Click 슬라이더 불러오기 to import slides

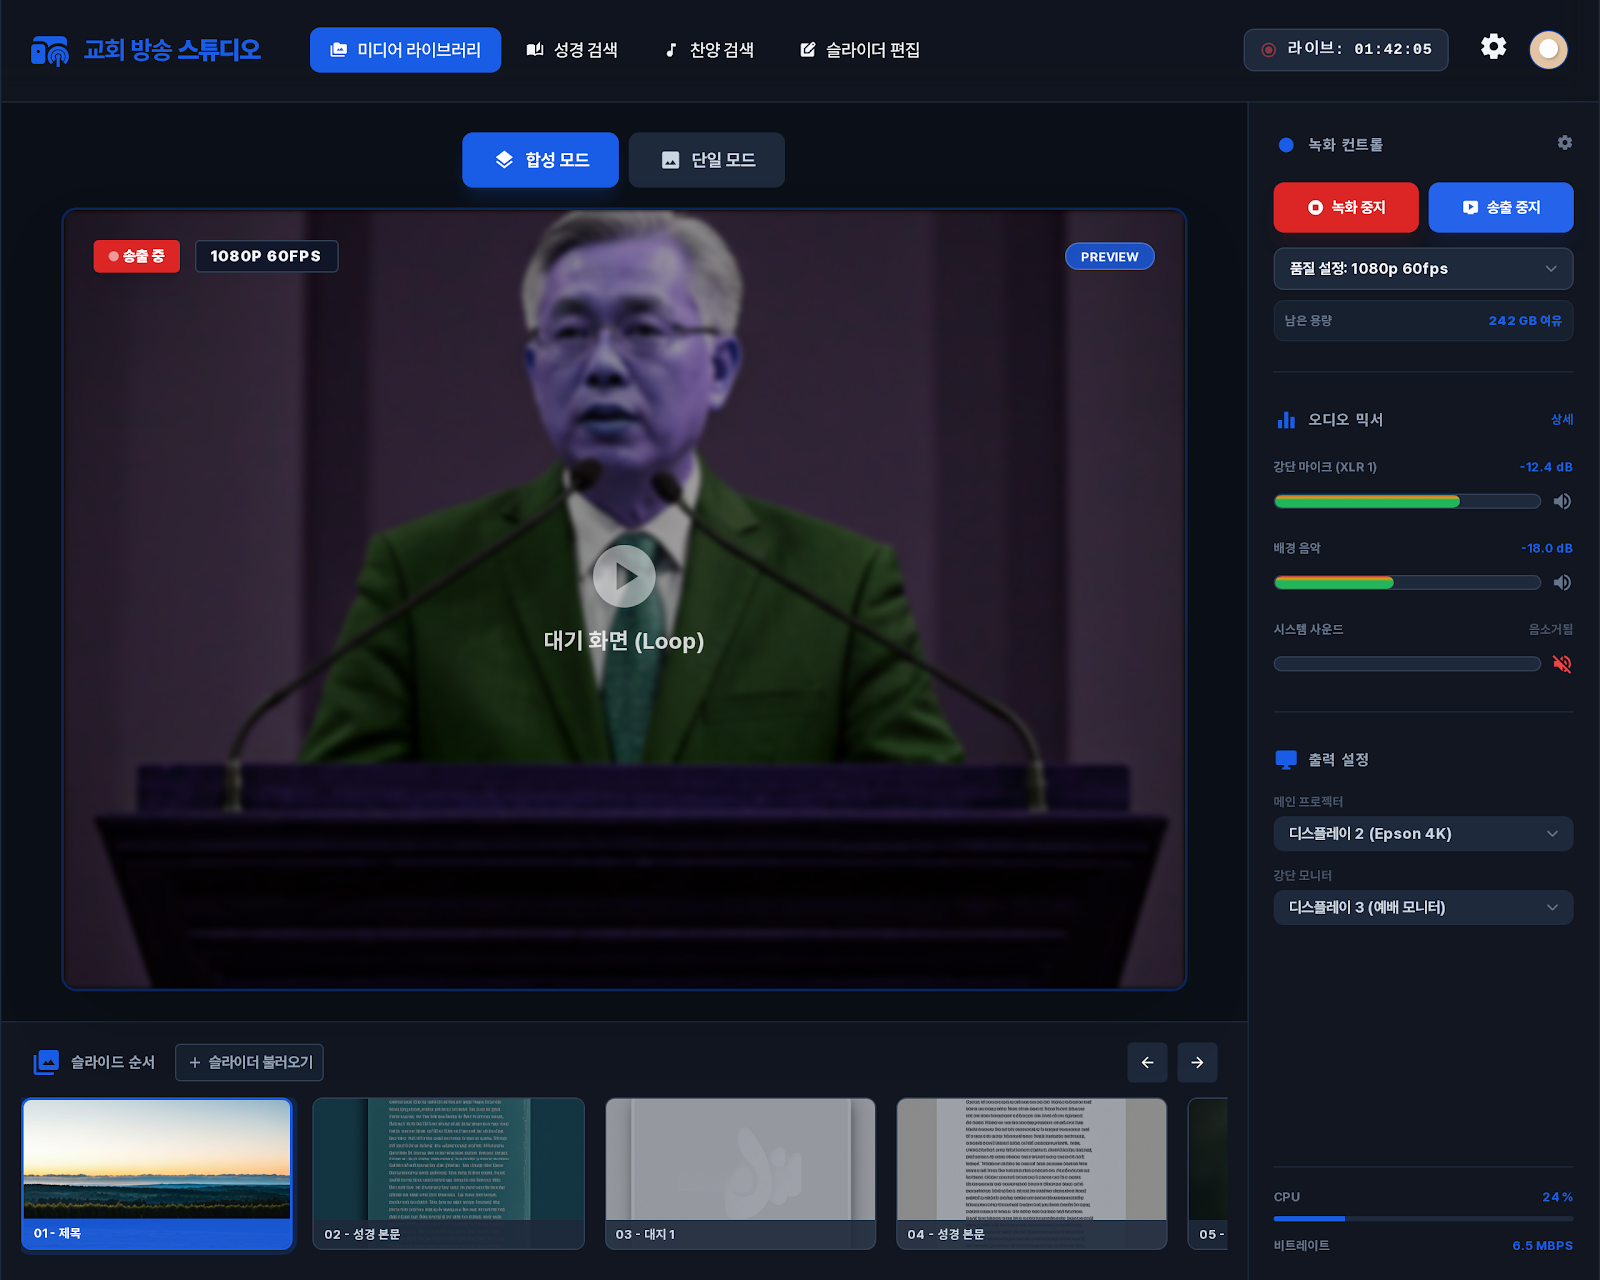point(248,1062)
